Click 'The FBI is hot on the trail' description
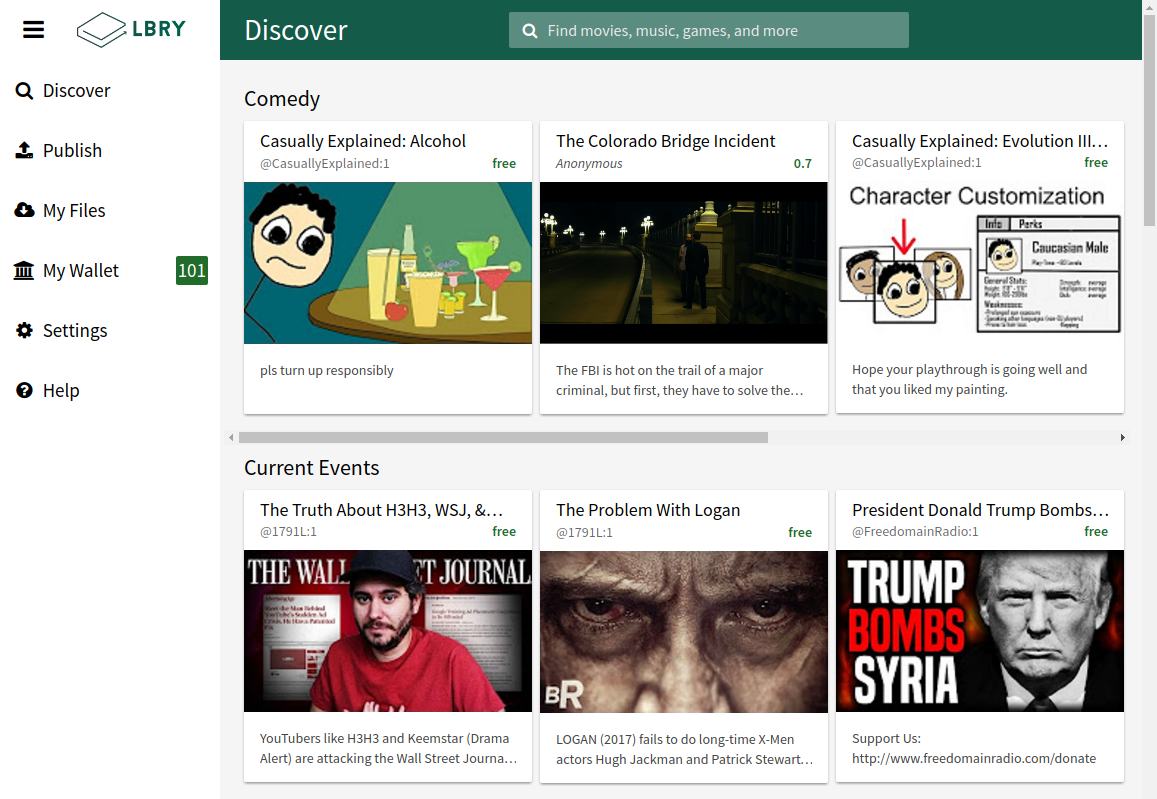The height and width of the screenshot is (799, 1157). 680,381
